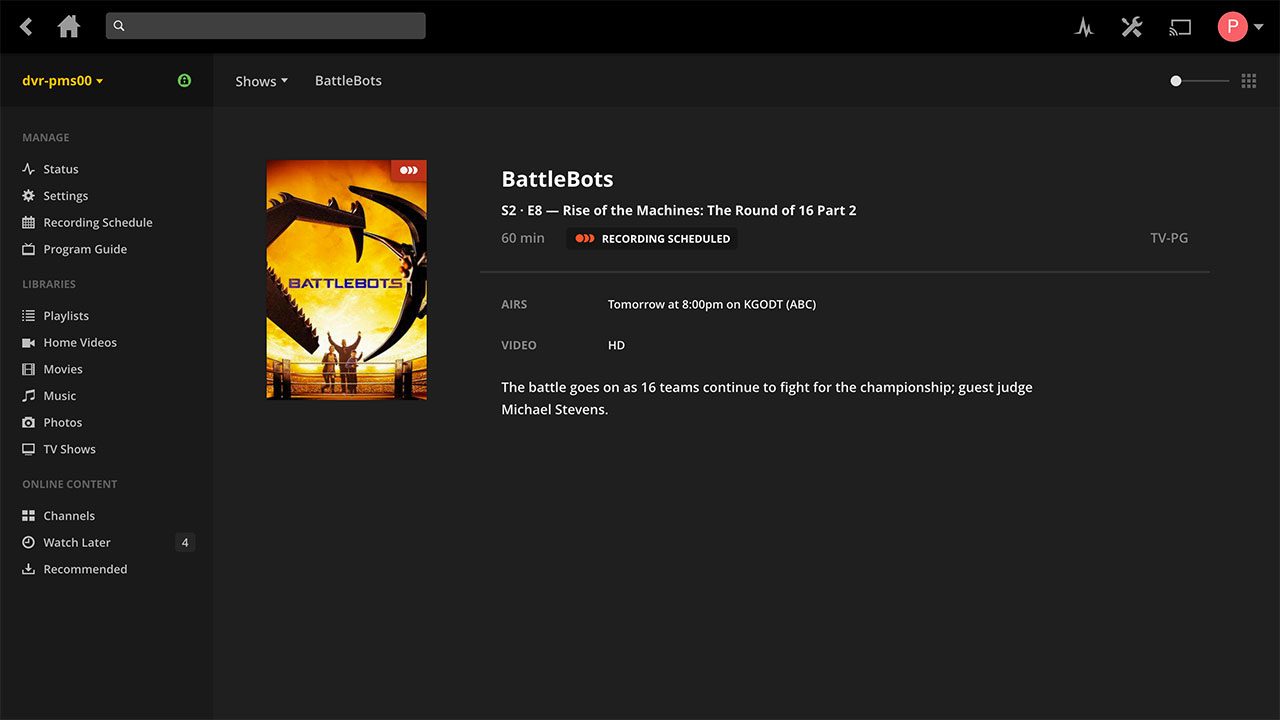Select the BattleBots breadcrumb
The image size is (1280, 720).
tap(348, 81)
